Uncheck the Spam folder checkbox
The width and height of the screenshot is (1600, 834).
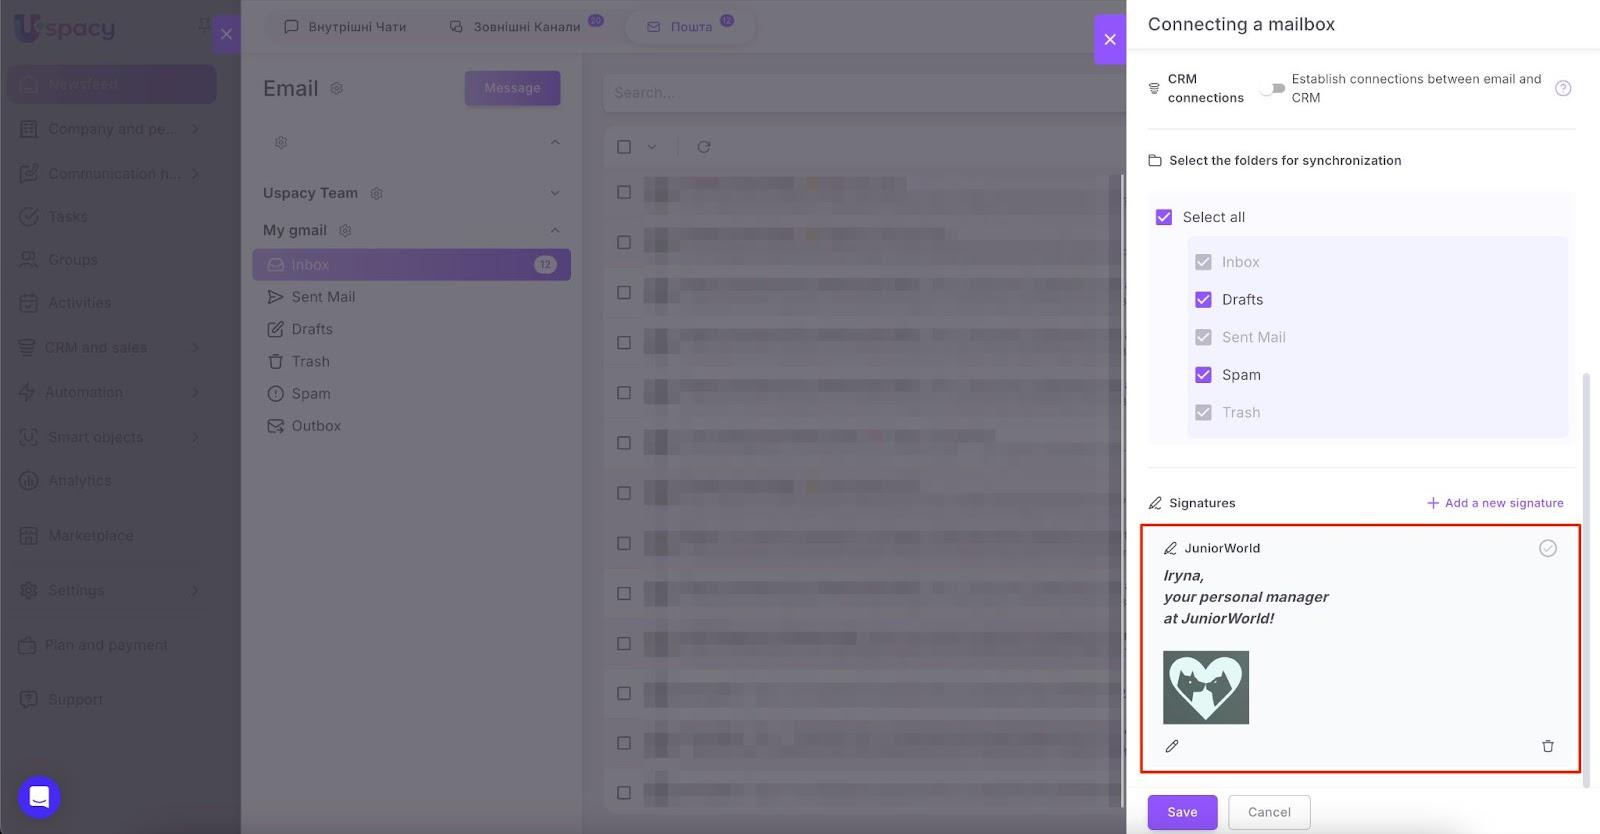1203,375
